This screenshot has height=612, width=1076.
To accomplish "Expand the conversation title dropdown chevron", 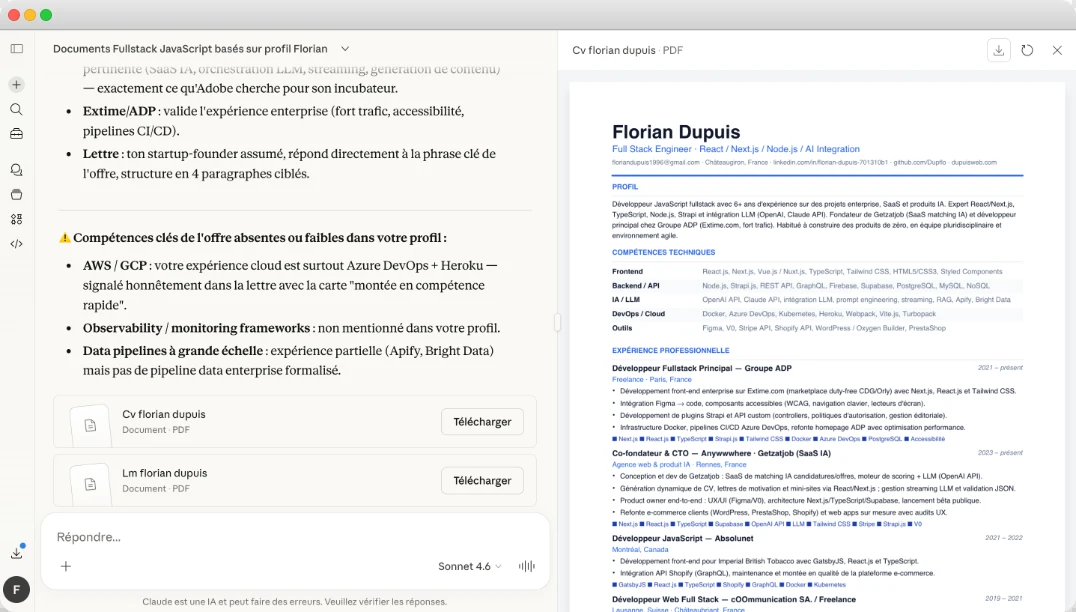I will 345,48.
